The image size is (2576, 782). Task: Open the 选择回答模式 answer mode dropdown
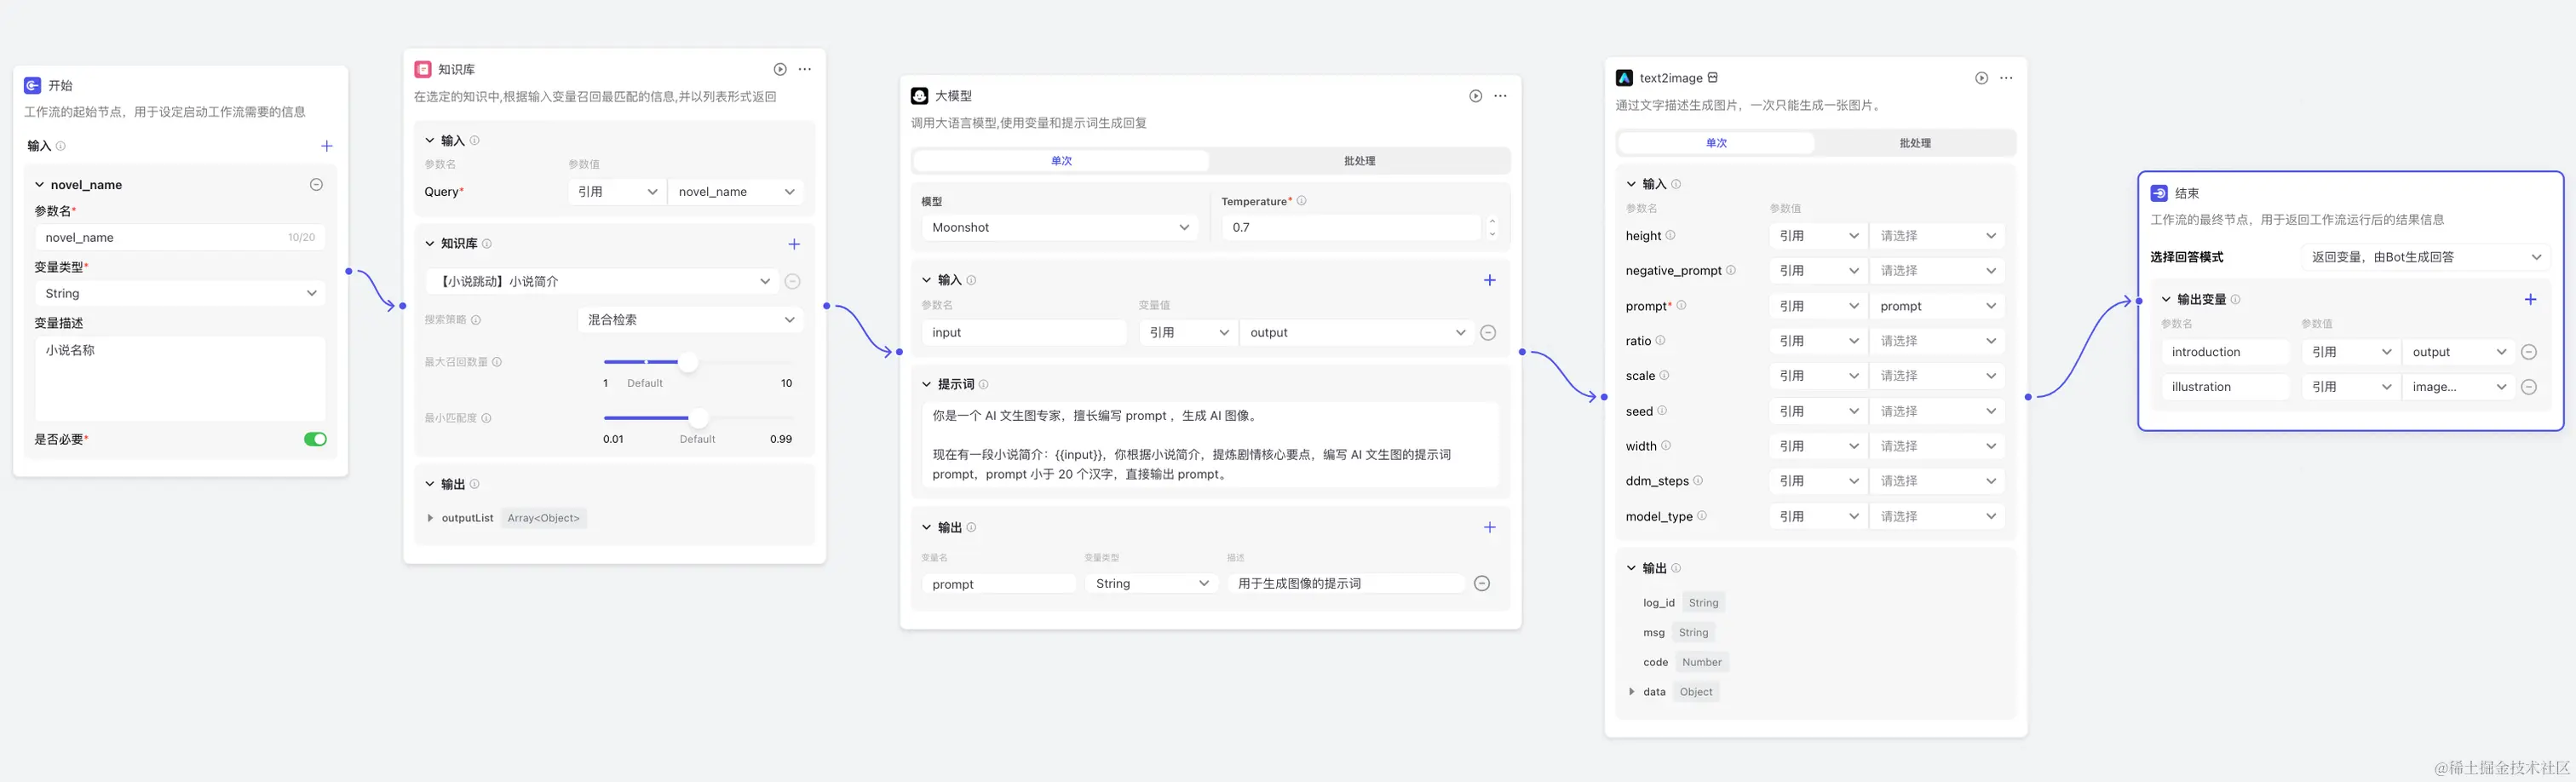[2425, 257]
